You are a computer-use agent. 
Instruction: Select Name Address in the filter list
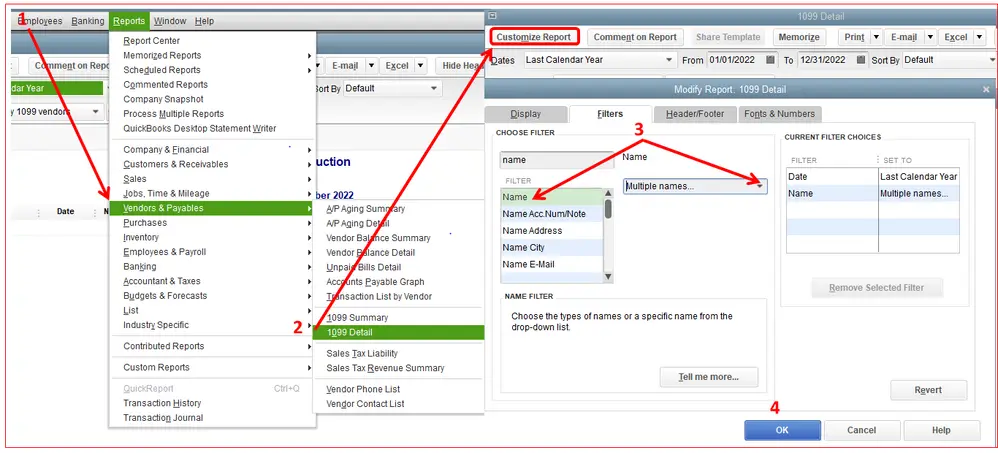532,231
